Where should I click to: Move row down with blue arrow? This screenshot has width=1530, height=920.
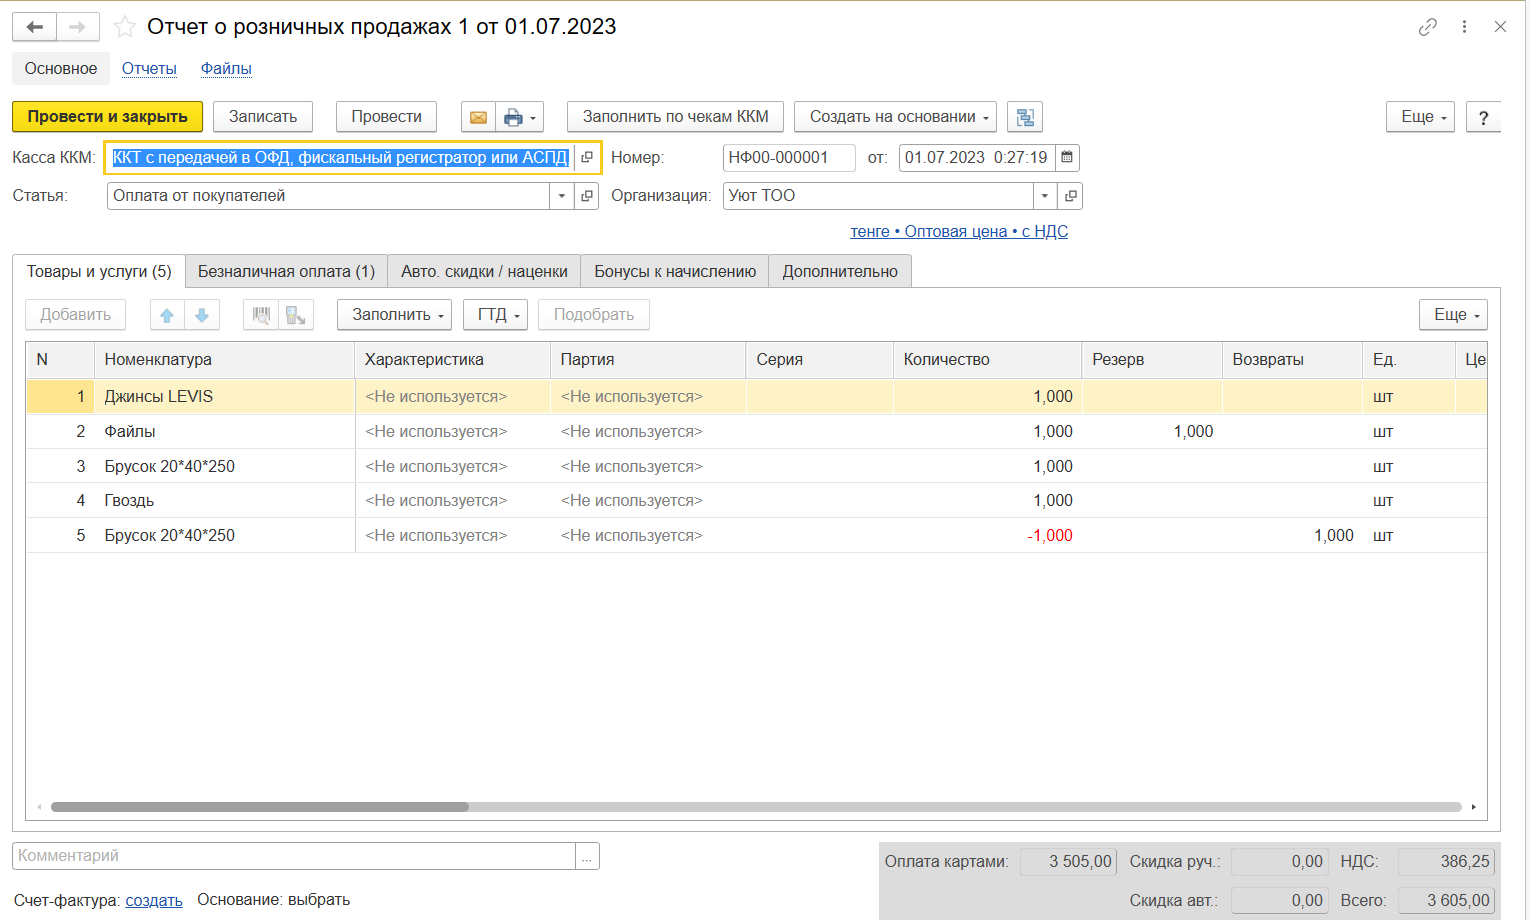click(x=202, y=315)
